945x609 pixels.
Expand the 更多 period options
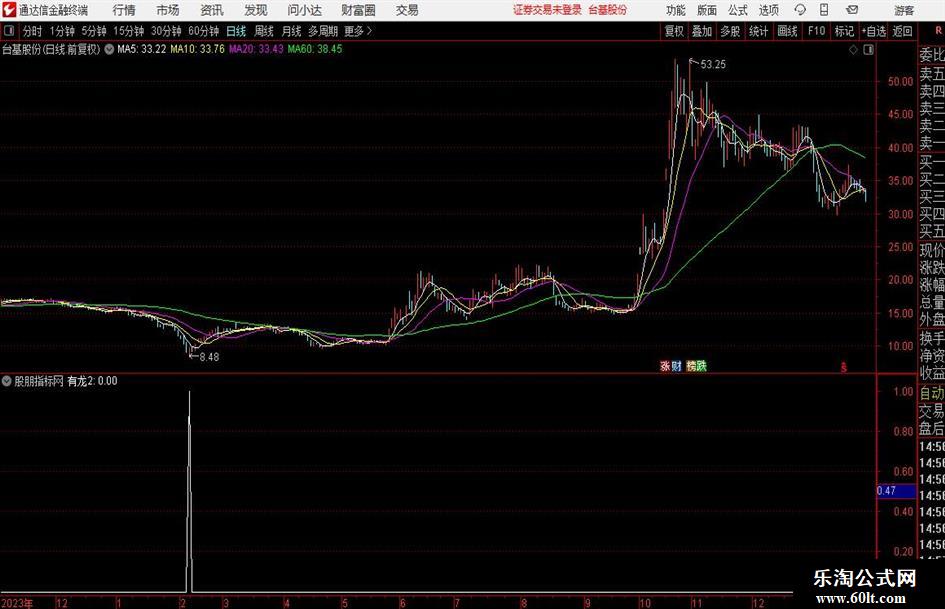click(358, 31)
